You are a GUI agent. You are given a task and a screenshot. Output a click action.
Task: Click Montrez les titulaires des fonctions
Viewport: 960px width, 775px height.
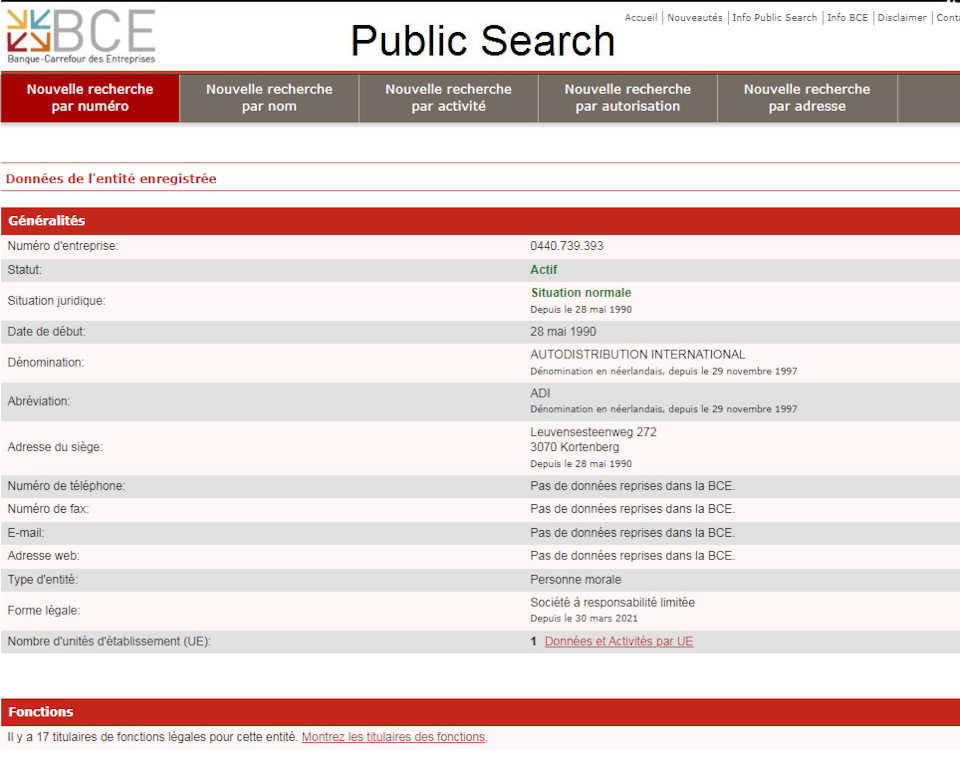coord(393,737)
